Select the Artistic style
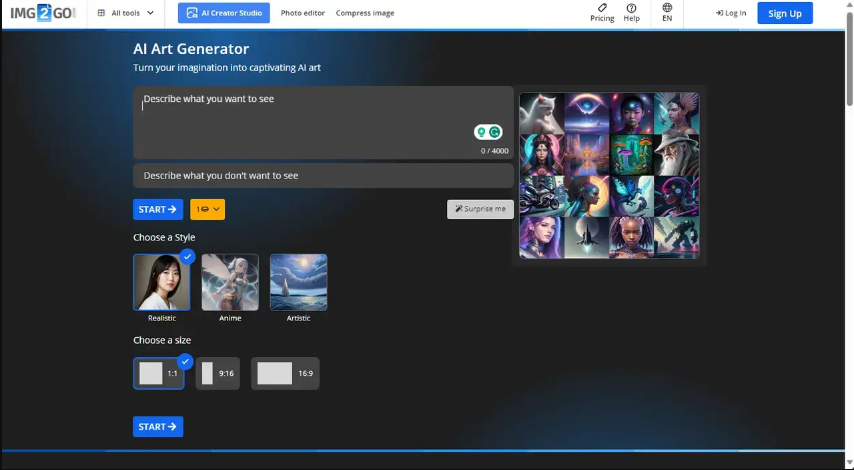This screenshot has height=470, width=854. [x=298, y=283]
